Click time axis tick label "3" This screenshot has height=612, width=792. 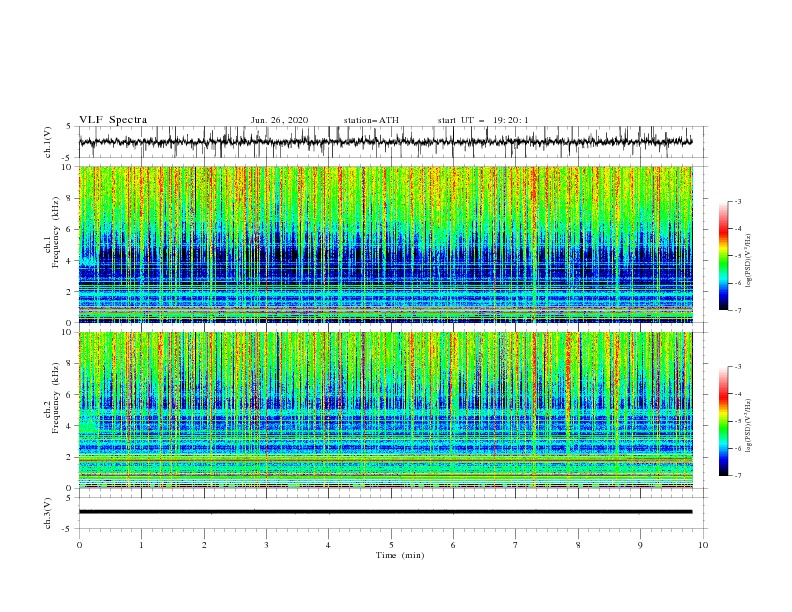point(266,545)
